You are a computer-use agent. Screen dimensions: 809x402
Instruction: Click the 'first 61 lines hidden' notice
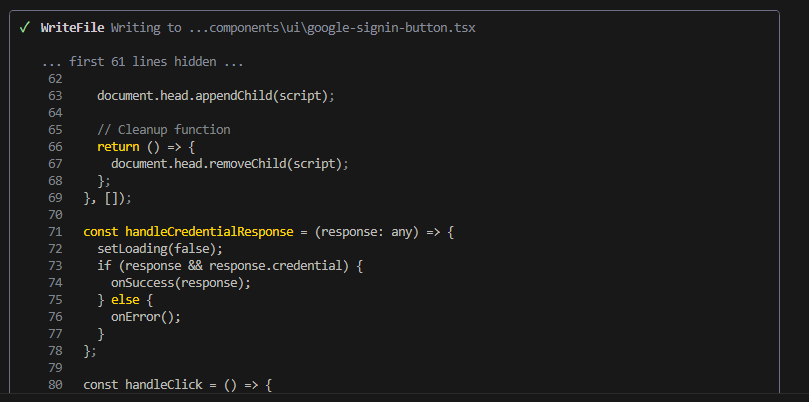click(143, 62)
